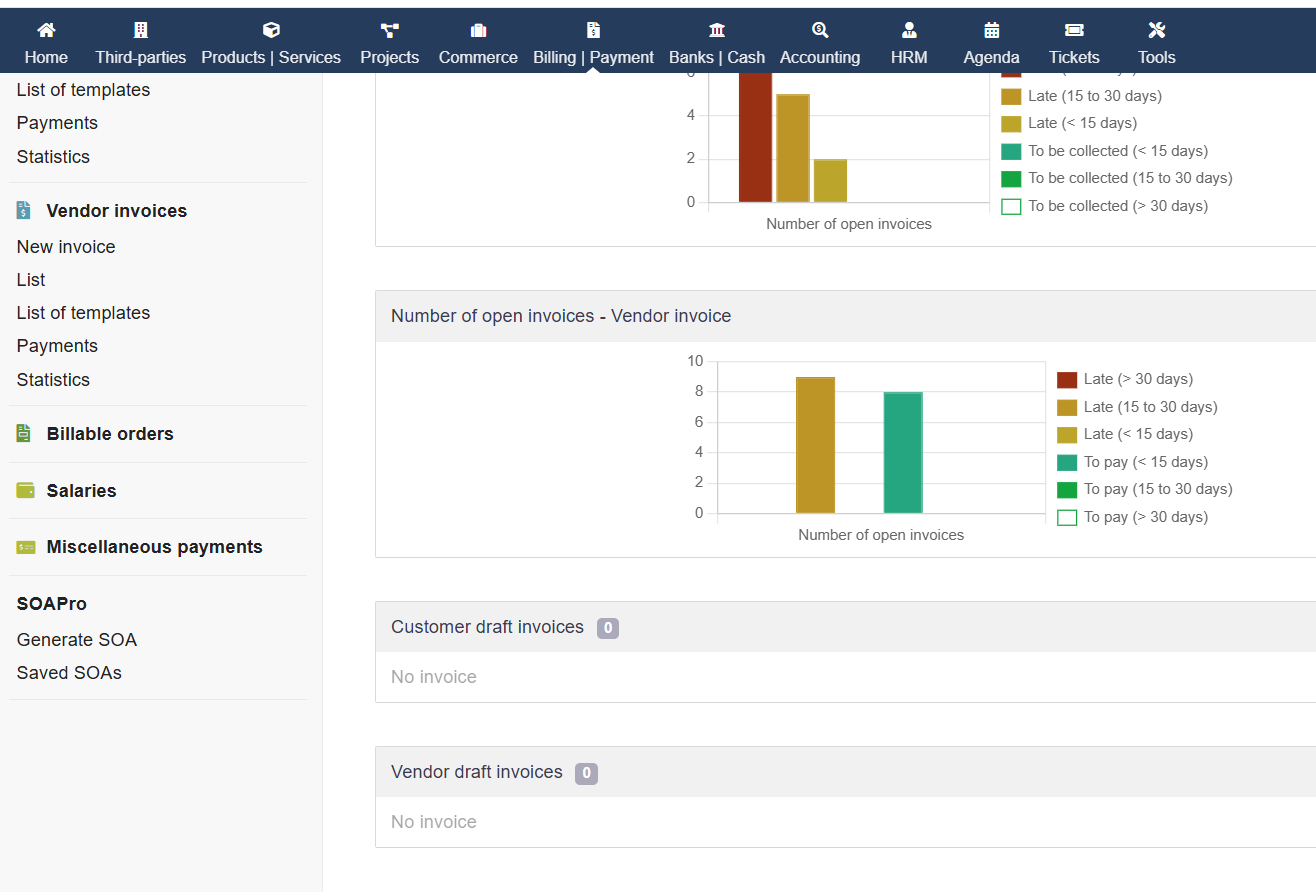Click the Customer draft invoices count badge

point(608,628)
